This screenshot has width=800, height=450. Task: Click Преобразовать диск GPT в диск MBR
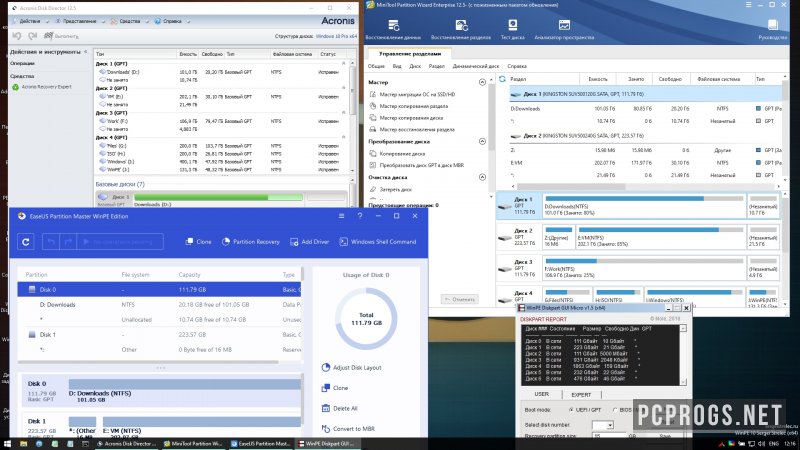[x=417, y=165]
